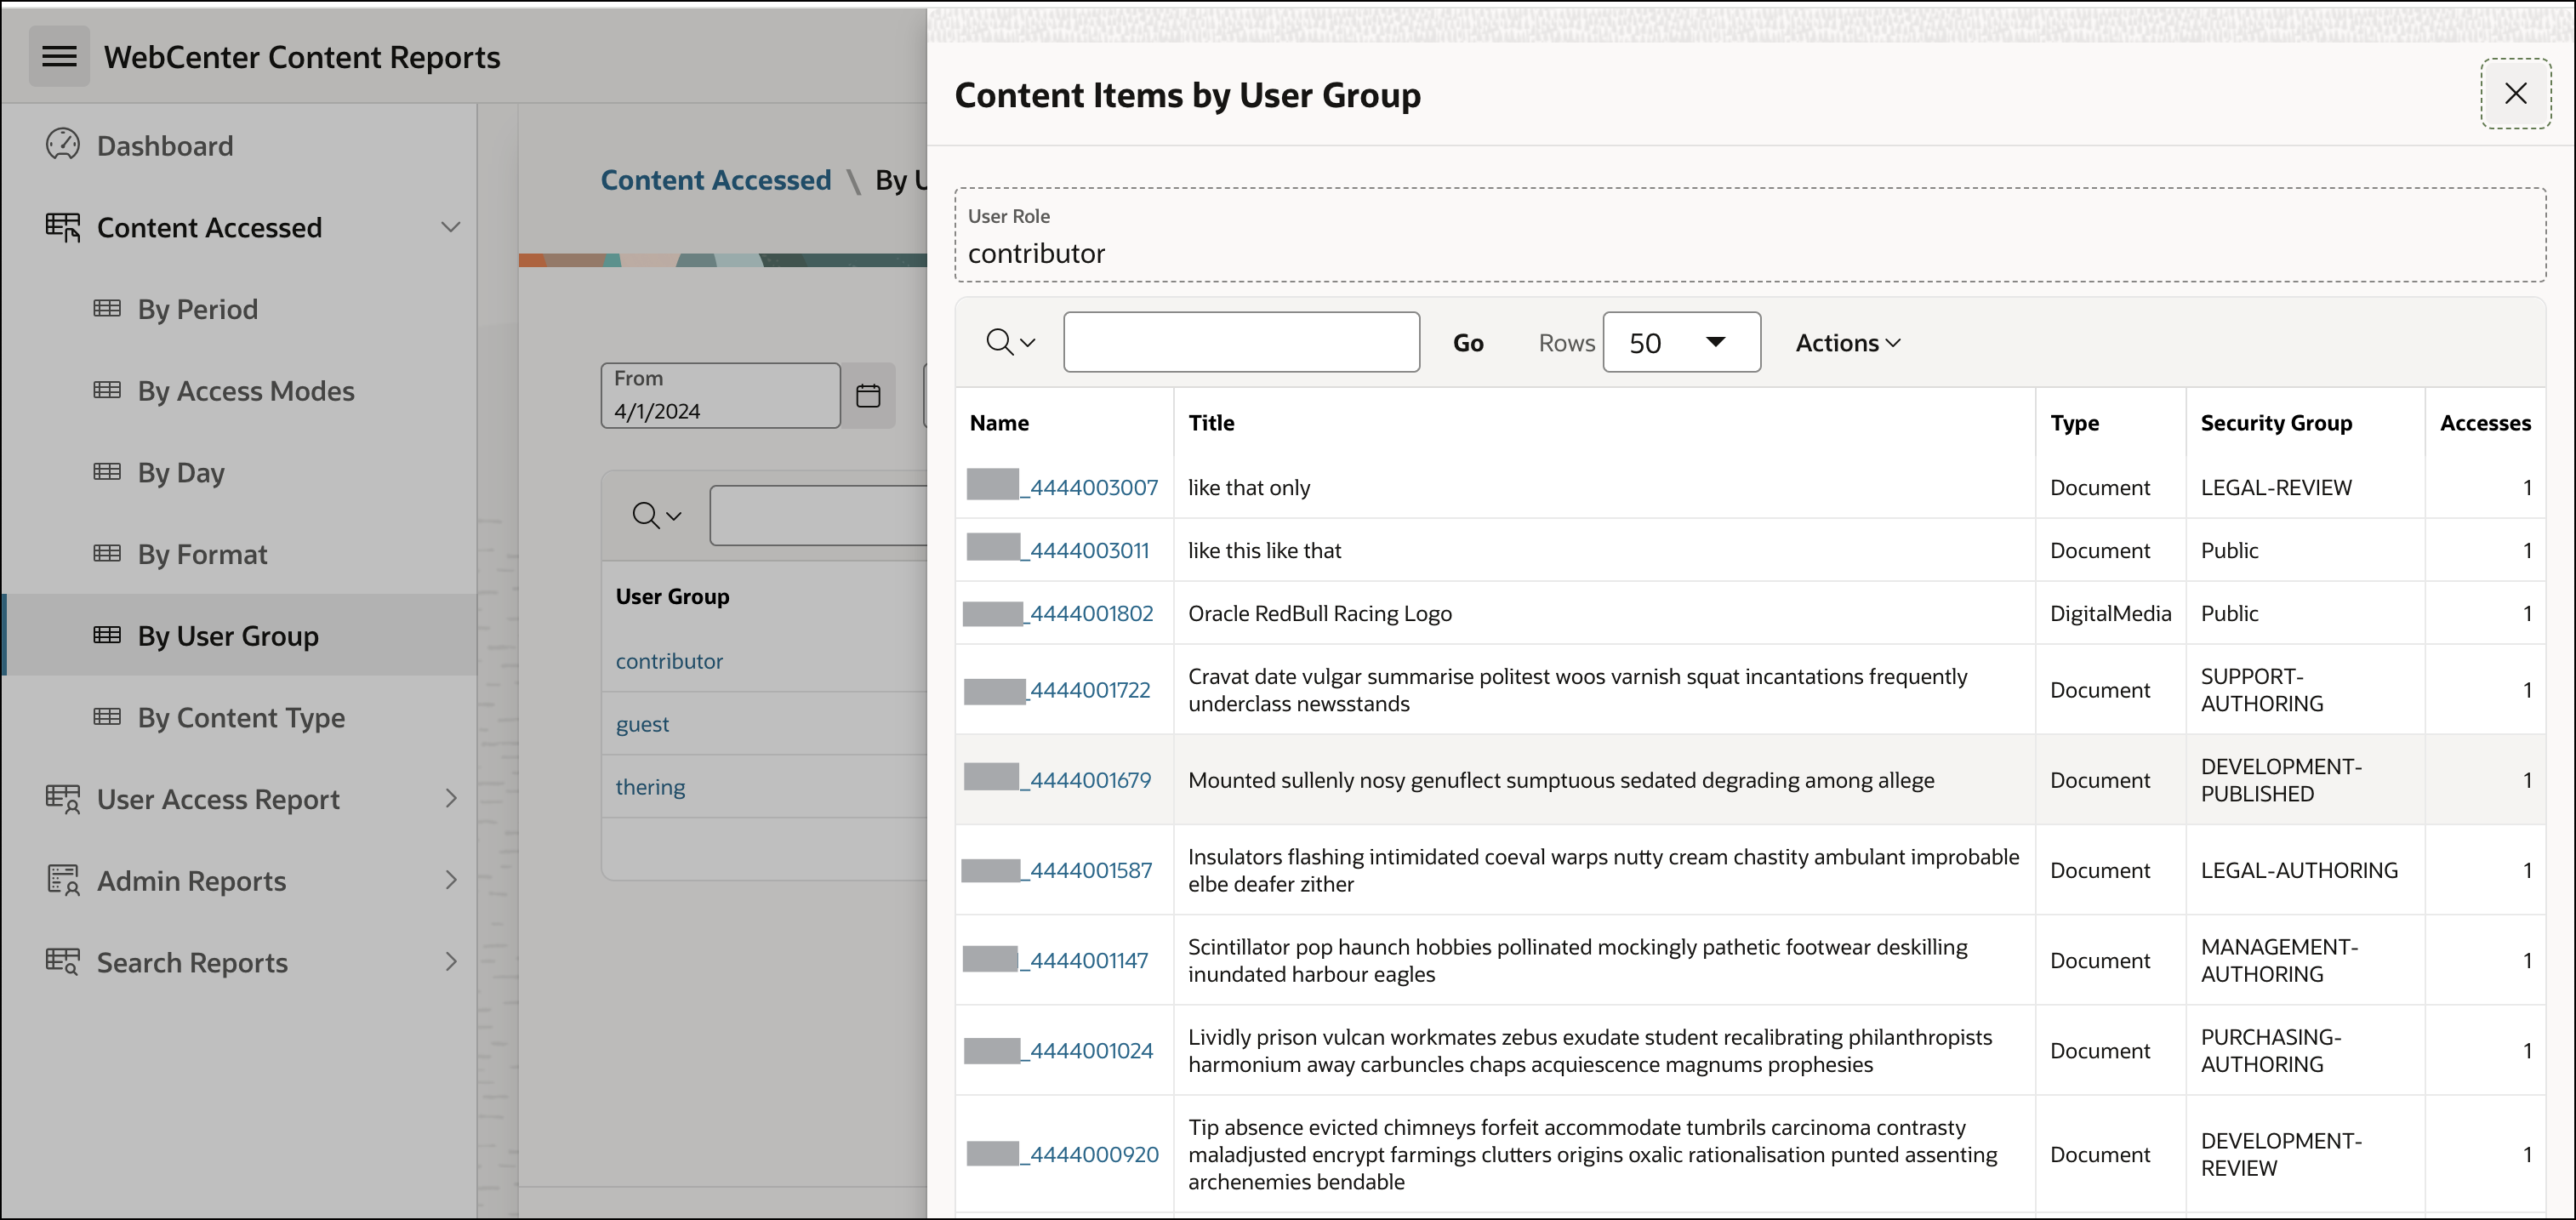Screen dimensions: 2576x1220
Task: Click the By Day table icon
Action: tap(107, 472)
